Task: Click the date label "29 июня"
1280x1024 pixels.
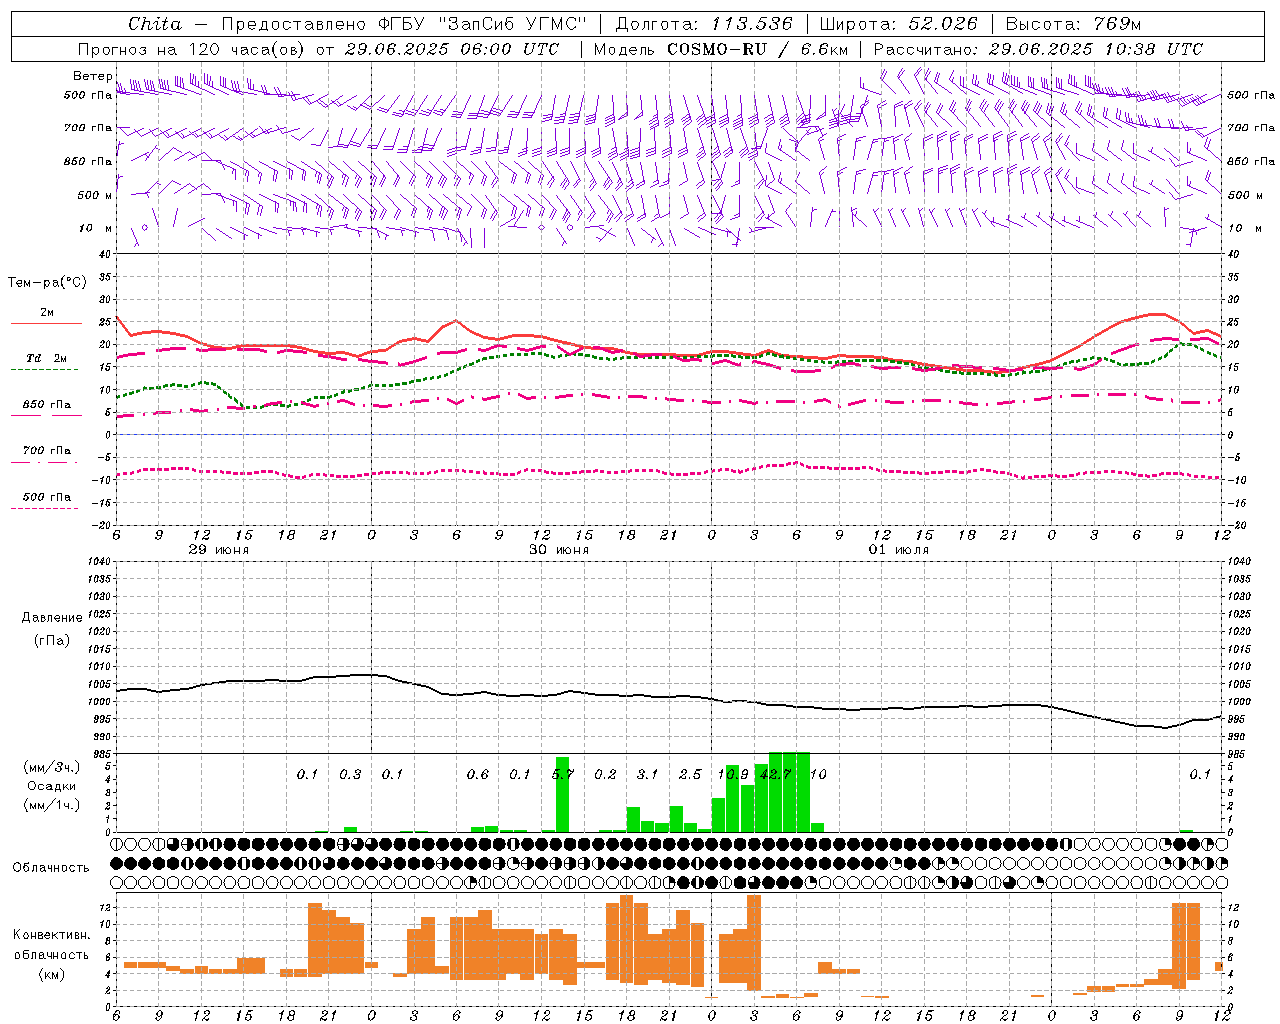Action: coord(219,550)
